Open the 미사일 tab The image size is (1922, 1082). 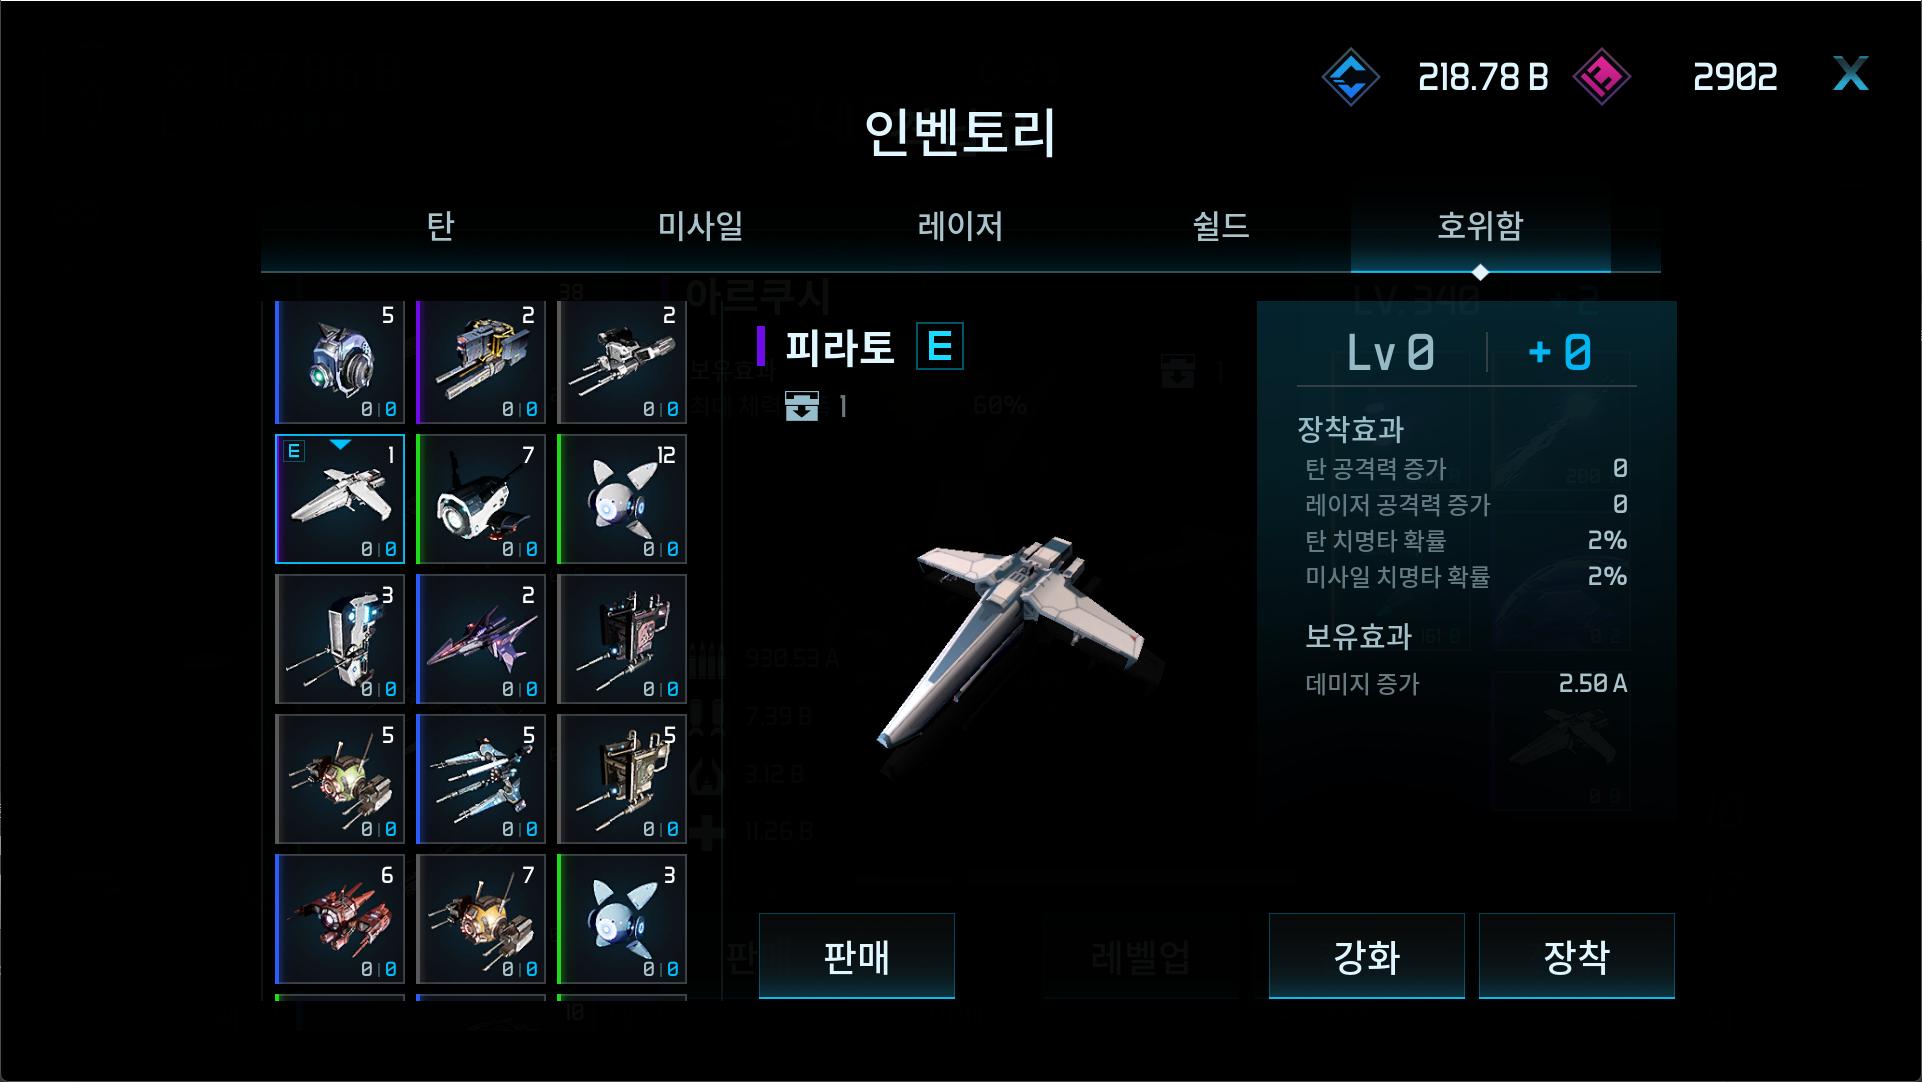[701, 226]
